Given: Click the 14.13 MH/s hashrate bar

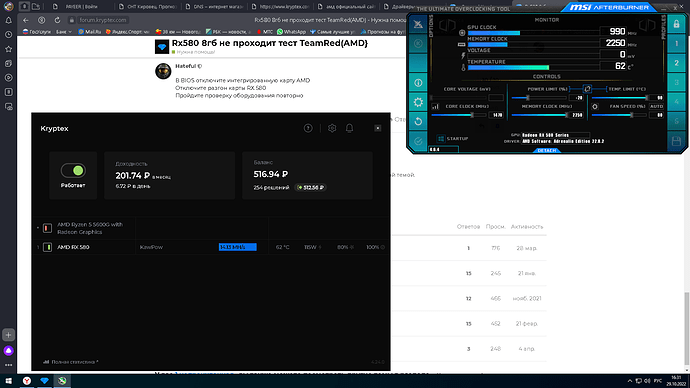Looking at the screenshot, I should (238, 247).
